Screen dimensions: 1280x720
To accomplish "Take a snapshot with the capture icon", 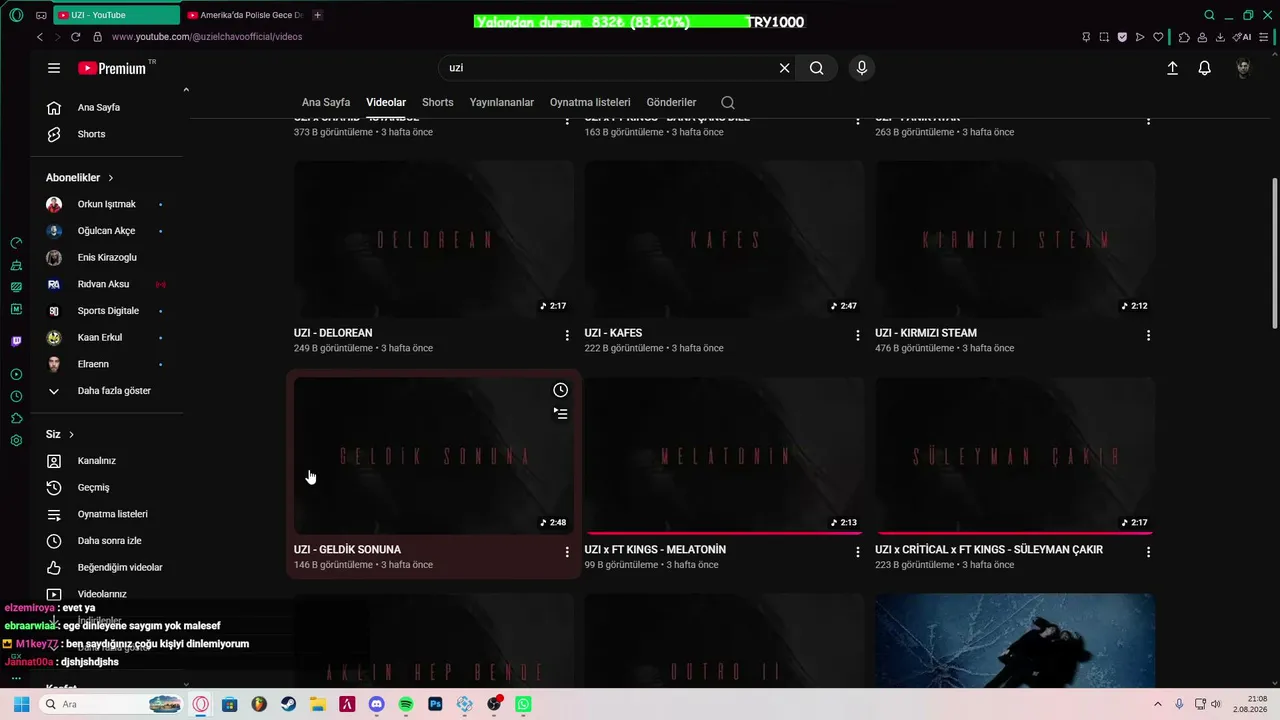I will (1104, 37).
